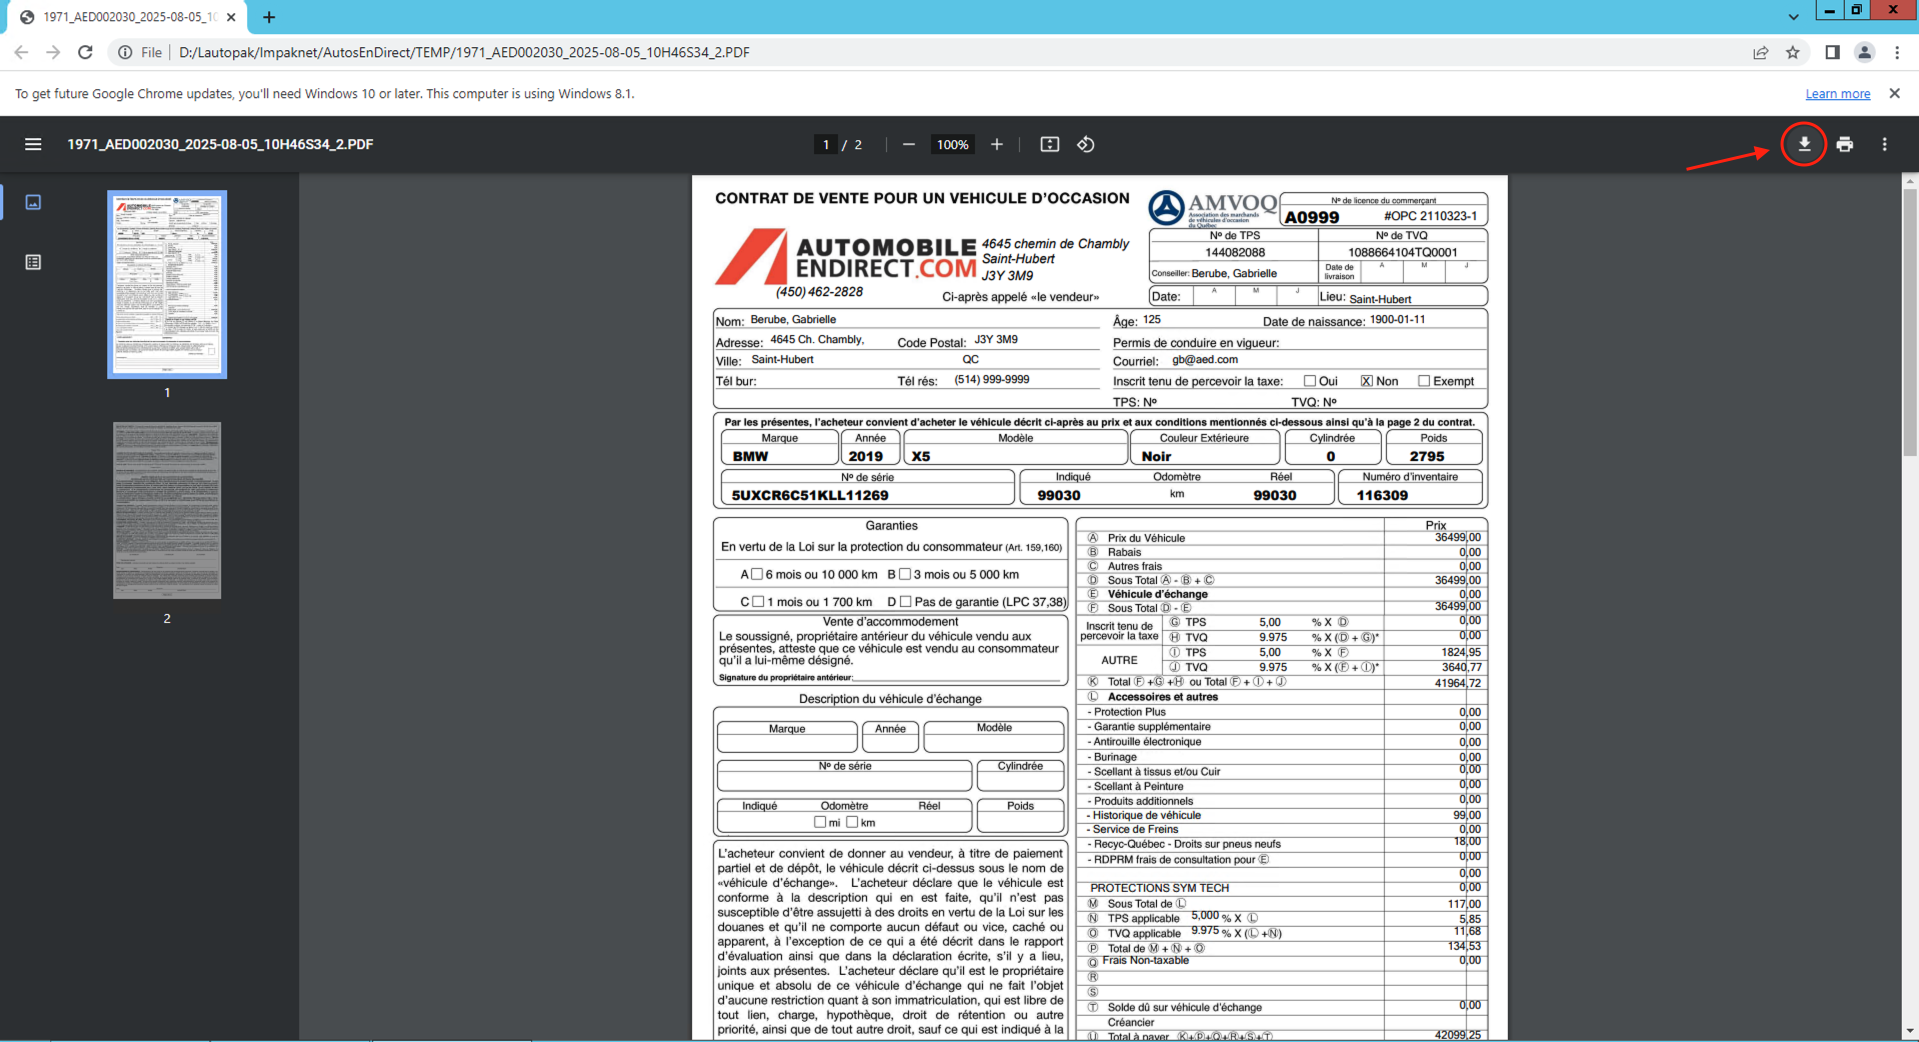Zoom out of the PDF
The height and width of the screenshot is (1042, 1919).
click(908, 144)
